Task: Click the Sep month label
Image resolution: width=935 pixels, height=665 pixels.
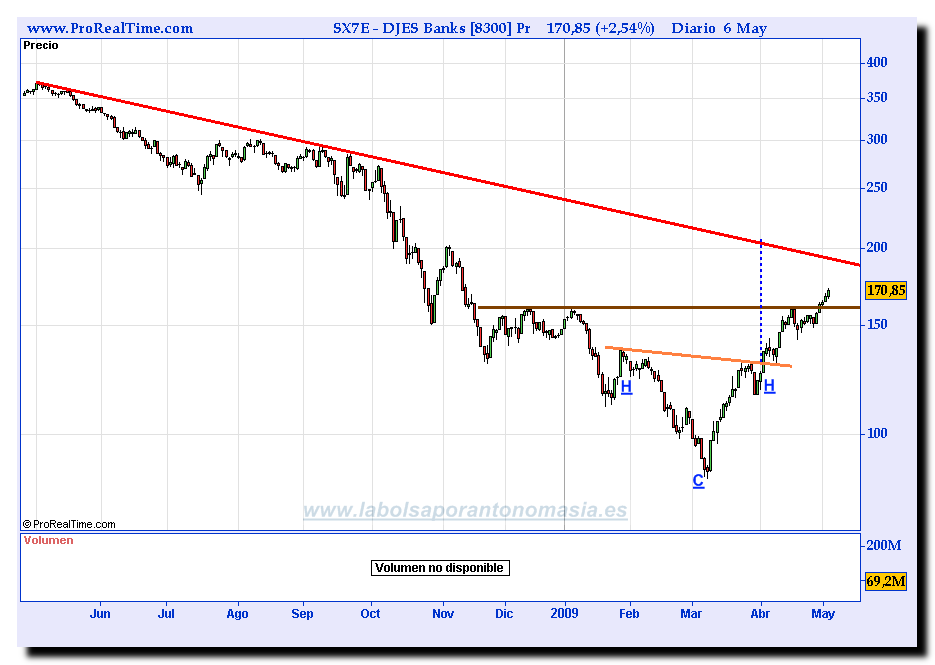Action: click(302, 614)
